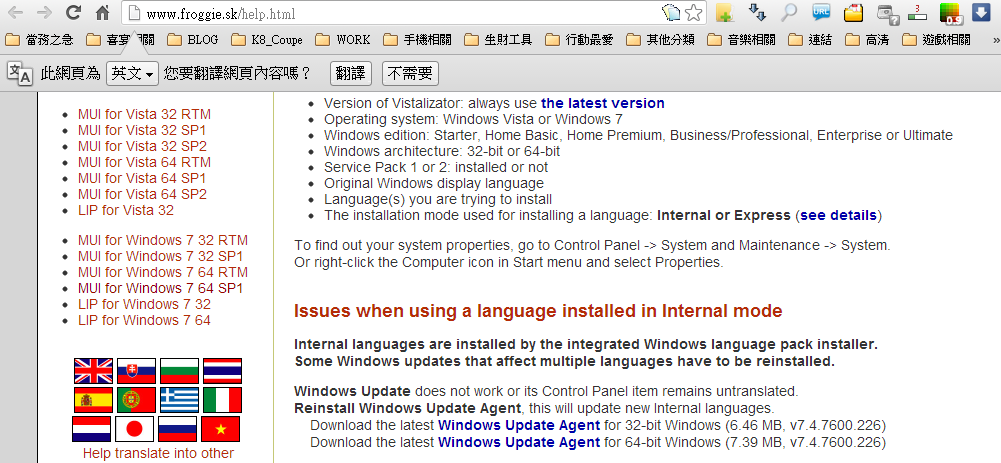Click the yellow bookmark-add extension icon

(724, 13)
